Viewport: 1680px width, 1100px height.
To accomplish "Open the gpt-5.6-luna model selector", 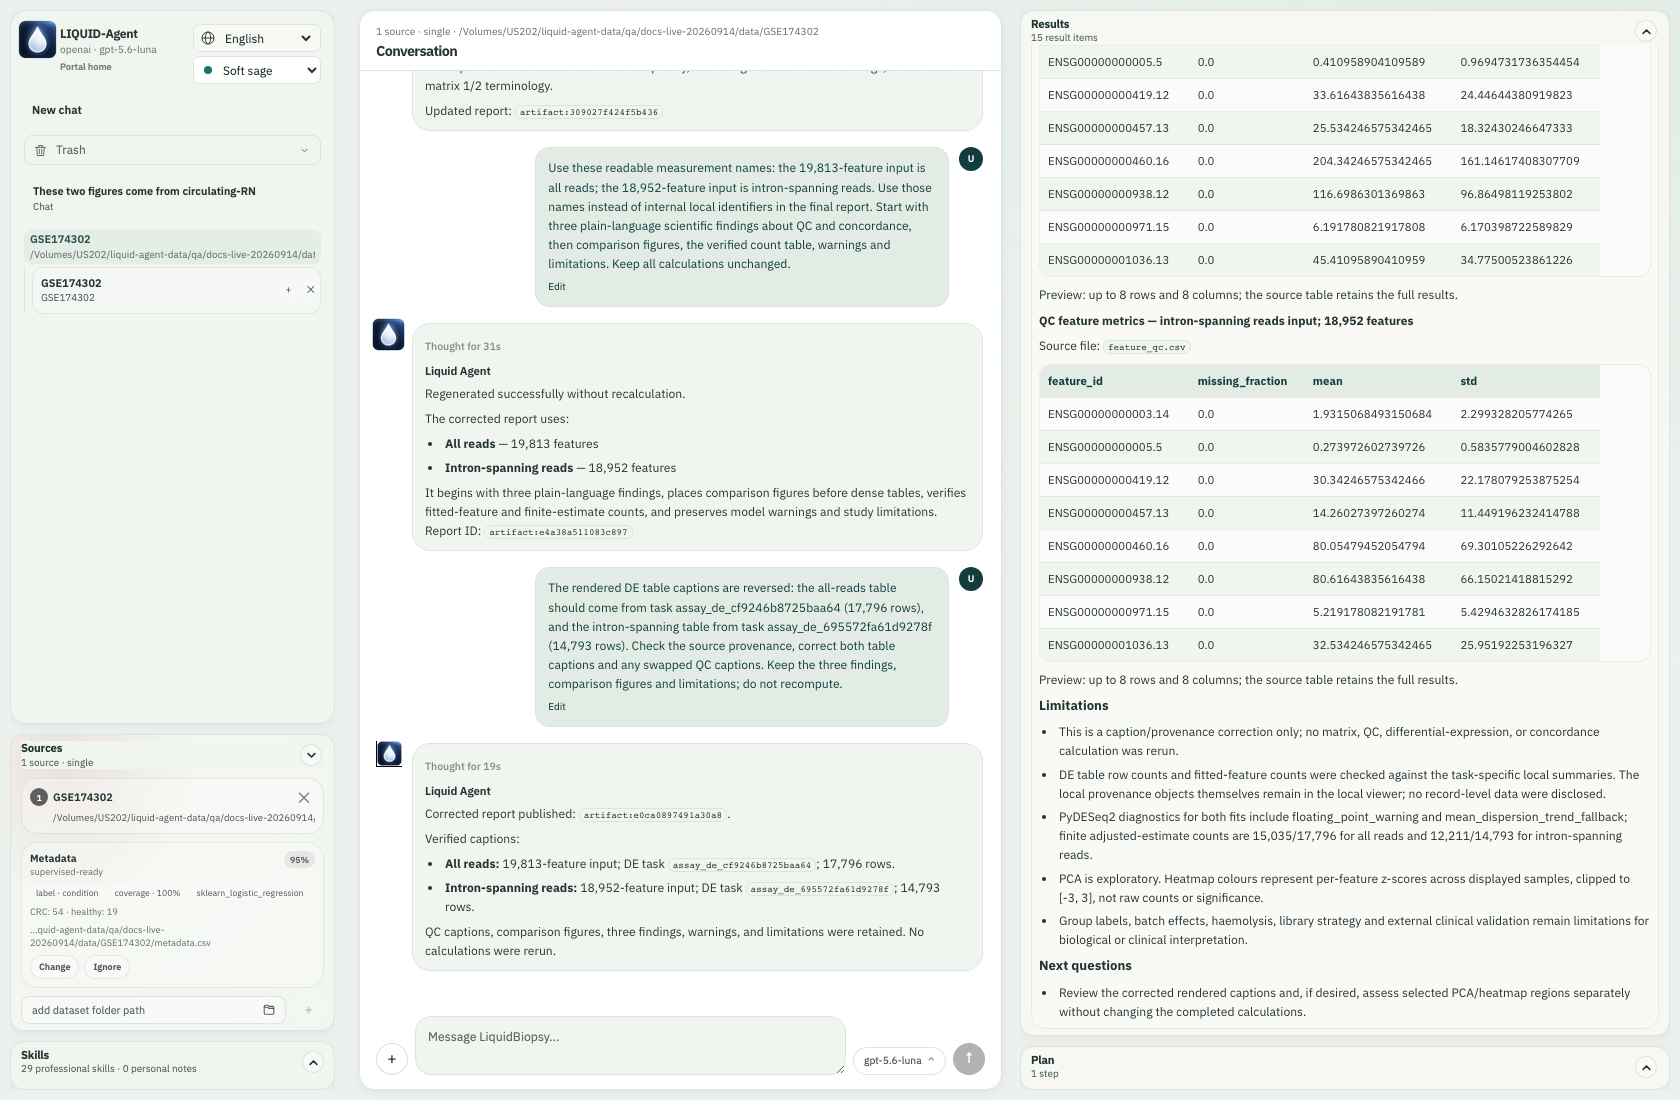I will coord(899,1060).
